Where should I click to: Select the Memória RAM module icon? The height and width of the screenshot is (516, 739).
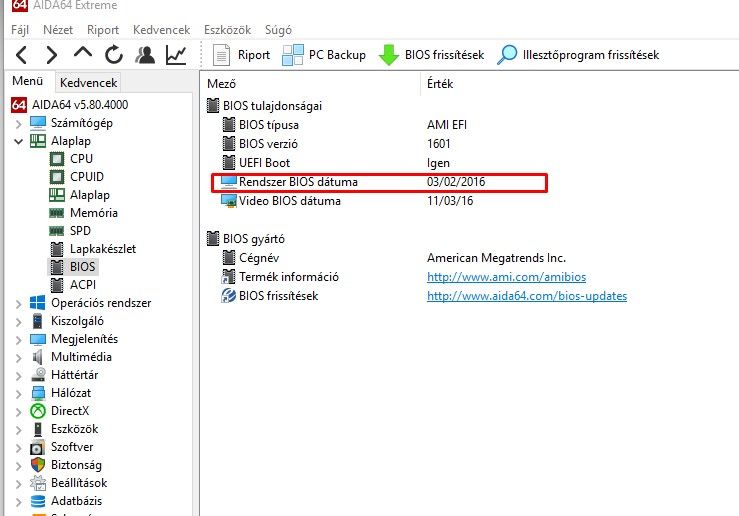57,213
